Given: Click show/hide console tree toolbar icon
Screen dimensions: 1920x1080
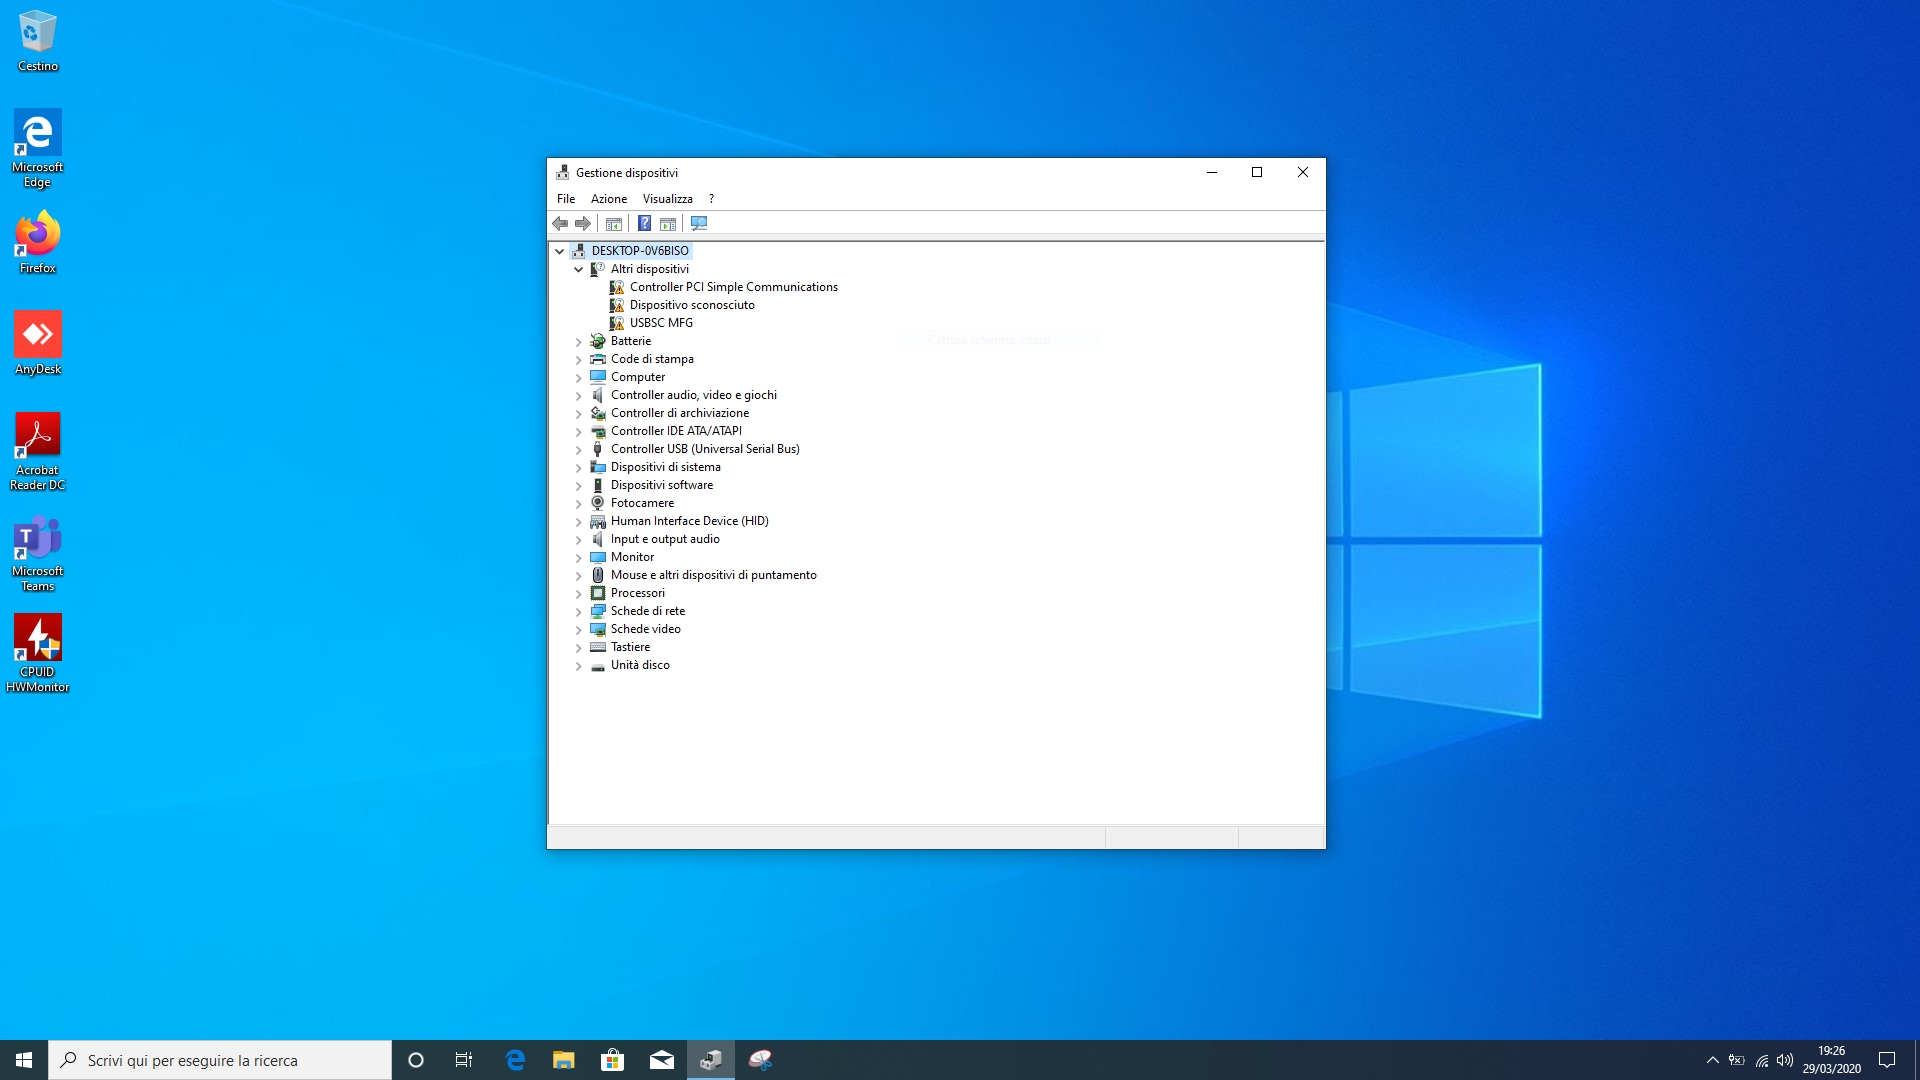Looking at the screenshot, I should (x=614, y=223).
